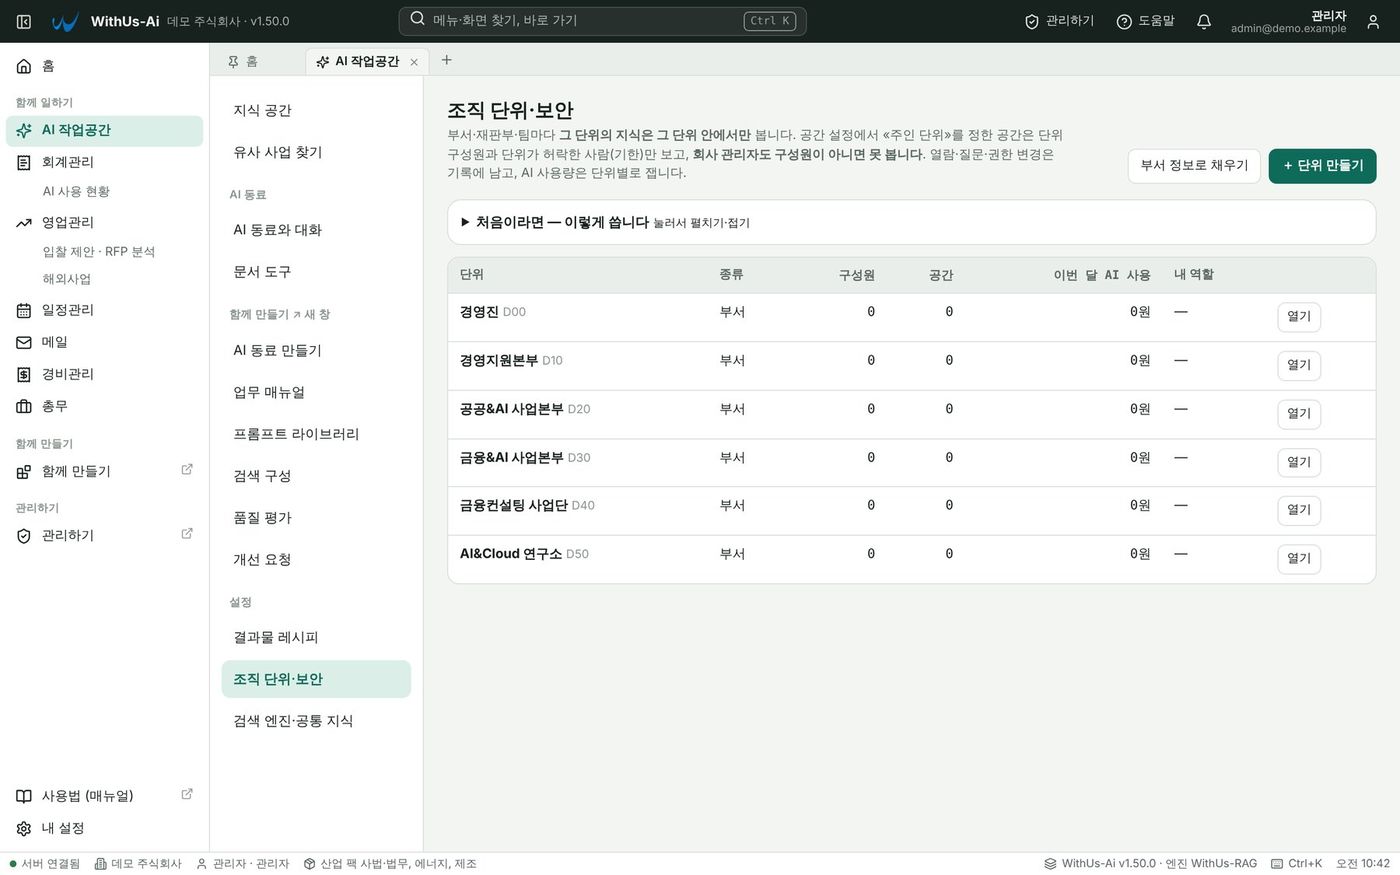Open 결과물 레시피 settings item

tap(316, 637)
